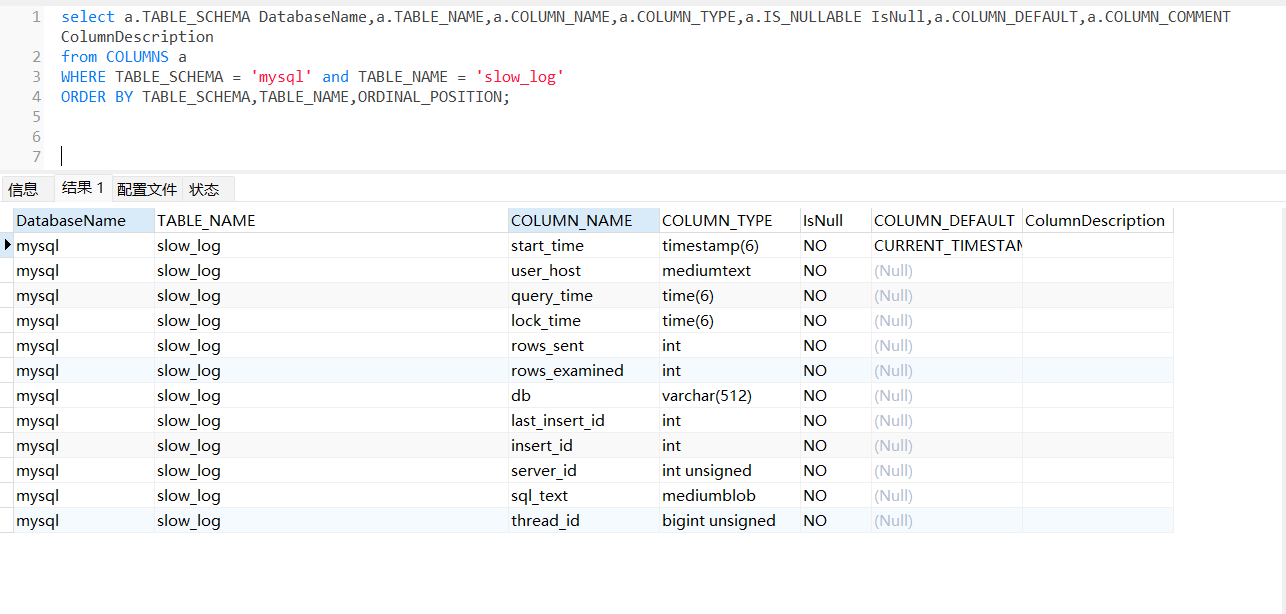
Task: Click the bigint unsigned type cell
Action: click(x=730, y=521)
